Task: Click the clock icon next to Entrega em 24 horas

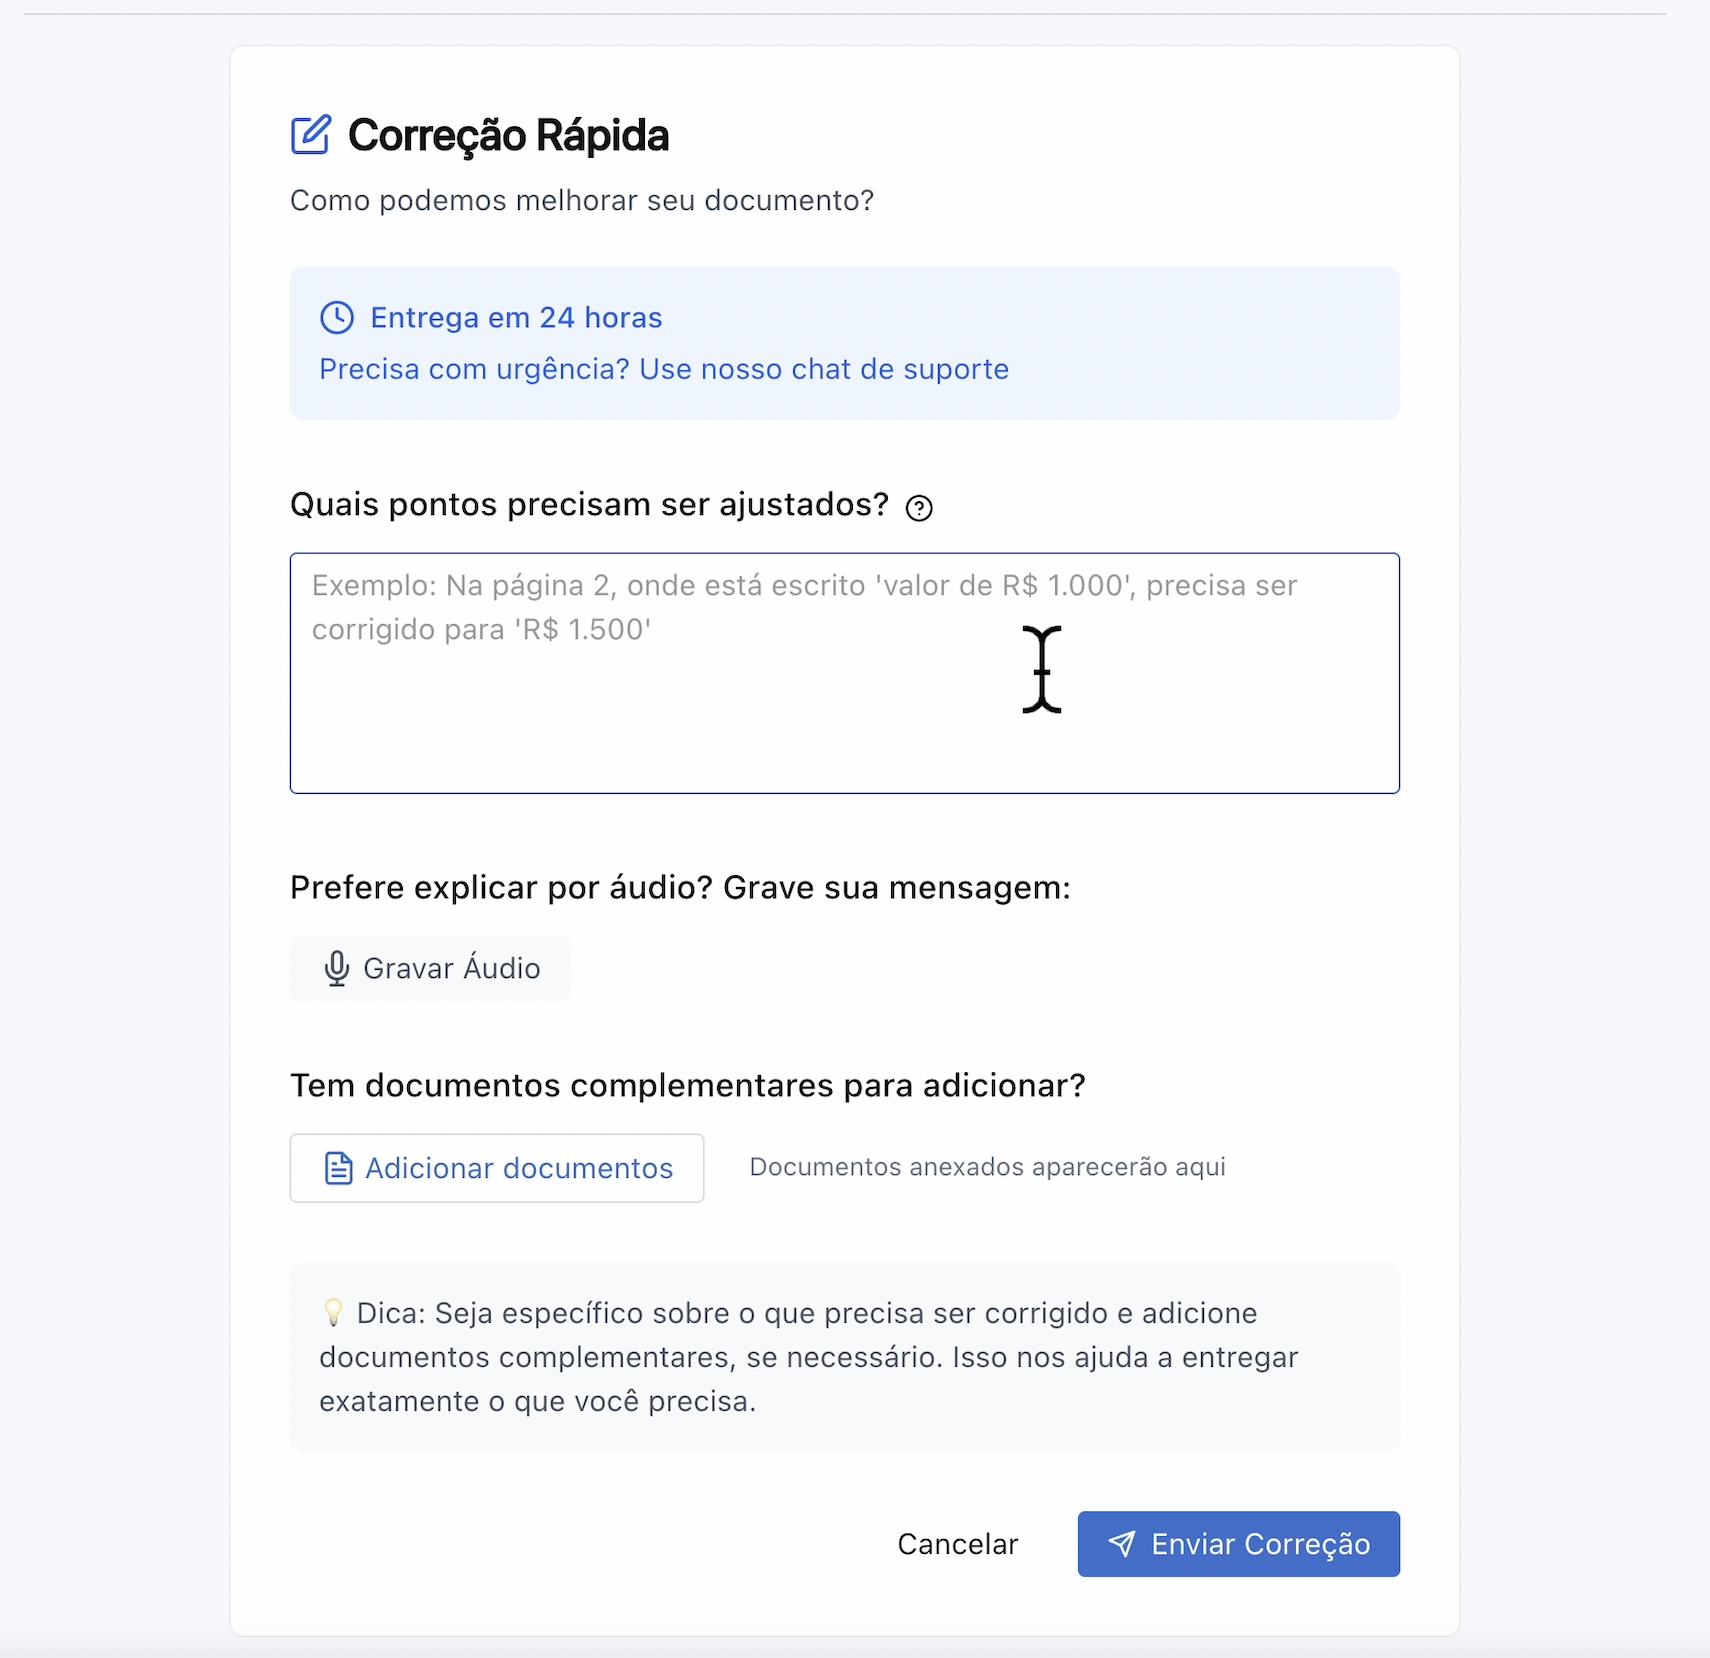Action: coord(338,317)
